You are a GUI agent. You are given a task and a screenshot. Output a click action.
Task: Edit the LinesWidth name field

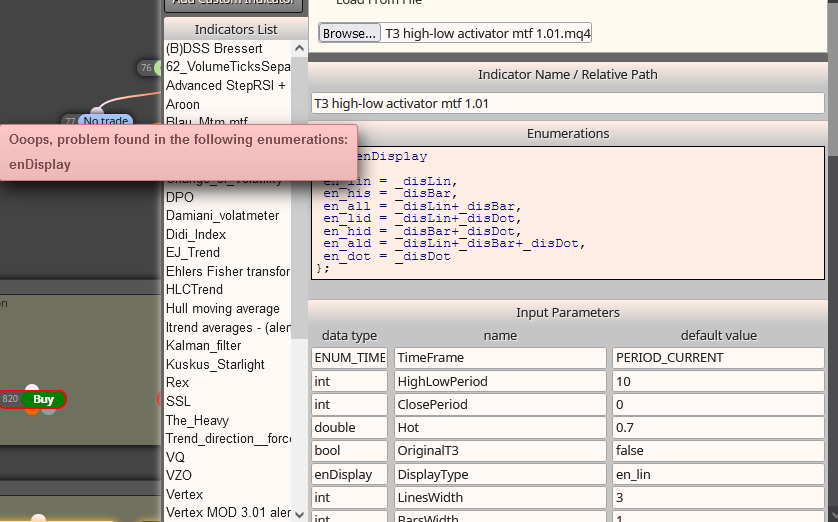(x=500, y=497)
